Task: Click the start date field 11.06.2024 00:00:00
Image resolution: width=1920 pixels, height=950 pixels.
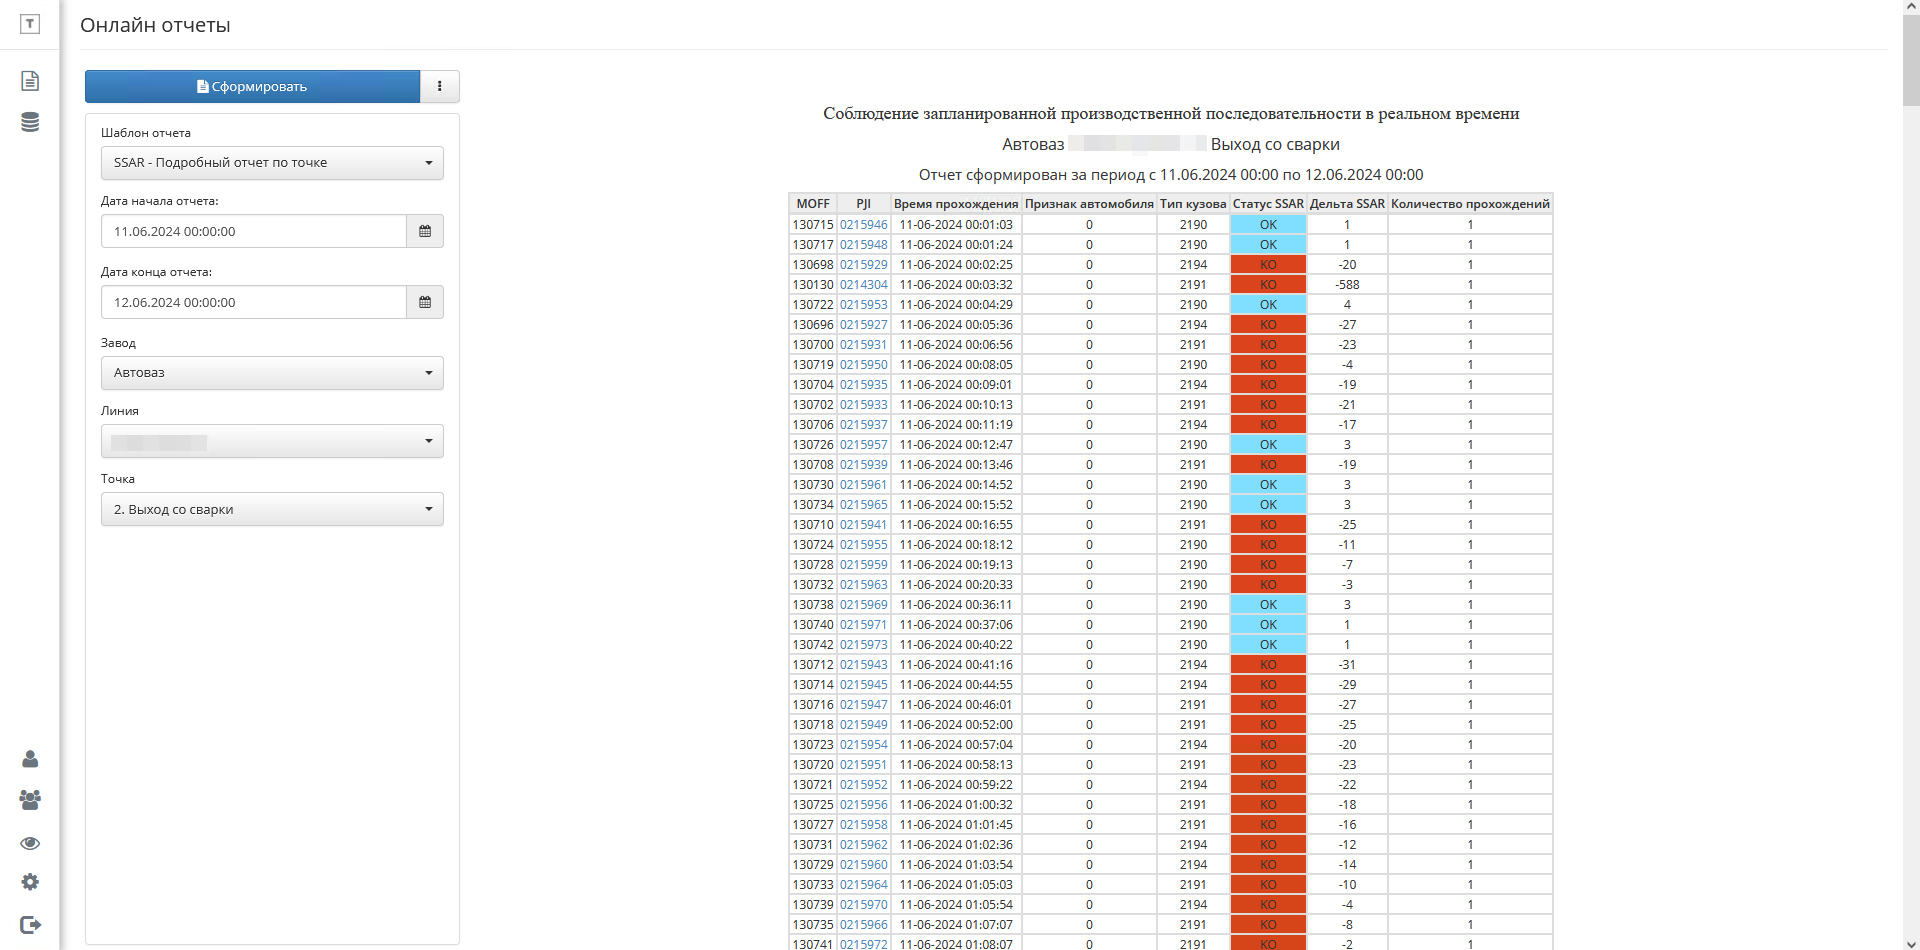Action: (254, 231)
